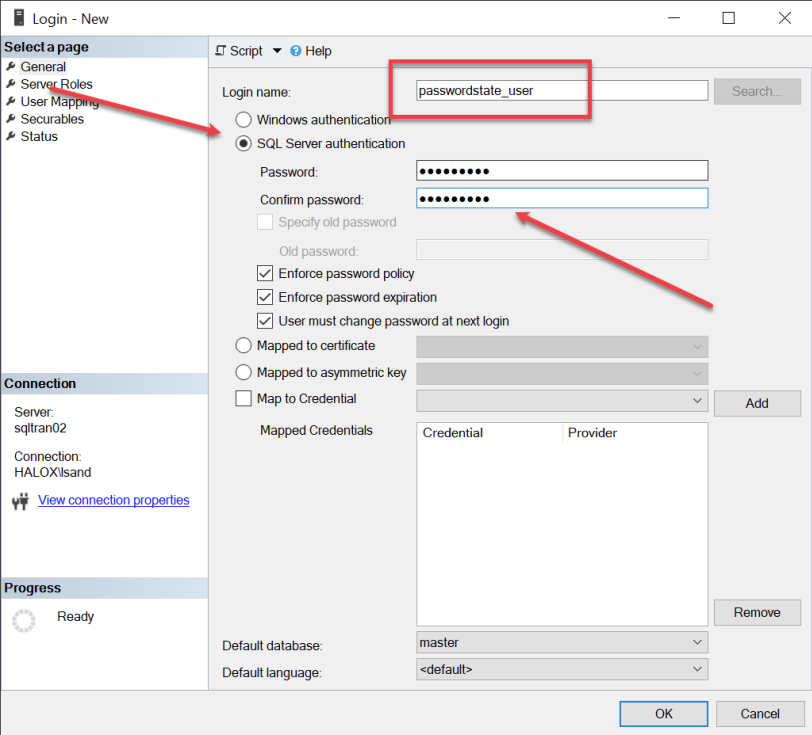Viewport: 812px width, 735px height.
Task: Uncheck Enforce password policy
Action: pyautogui.click(x=265, y=273)
